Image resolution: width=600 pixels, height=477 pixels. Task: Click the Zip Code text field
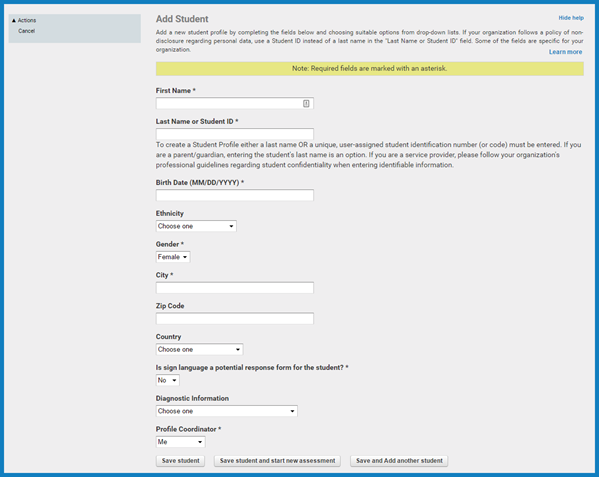point(235,319)
